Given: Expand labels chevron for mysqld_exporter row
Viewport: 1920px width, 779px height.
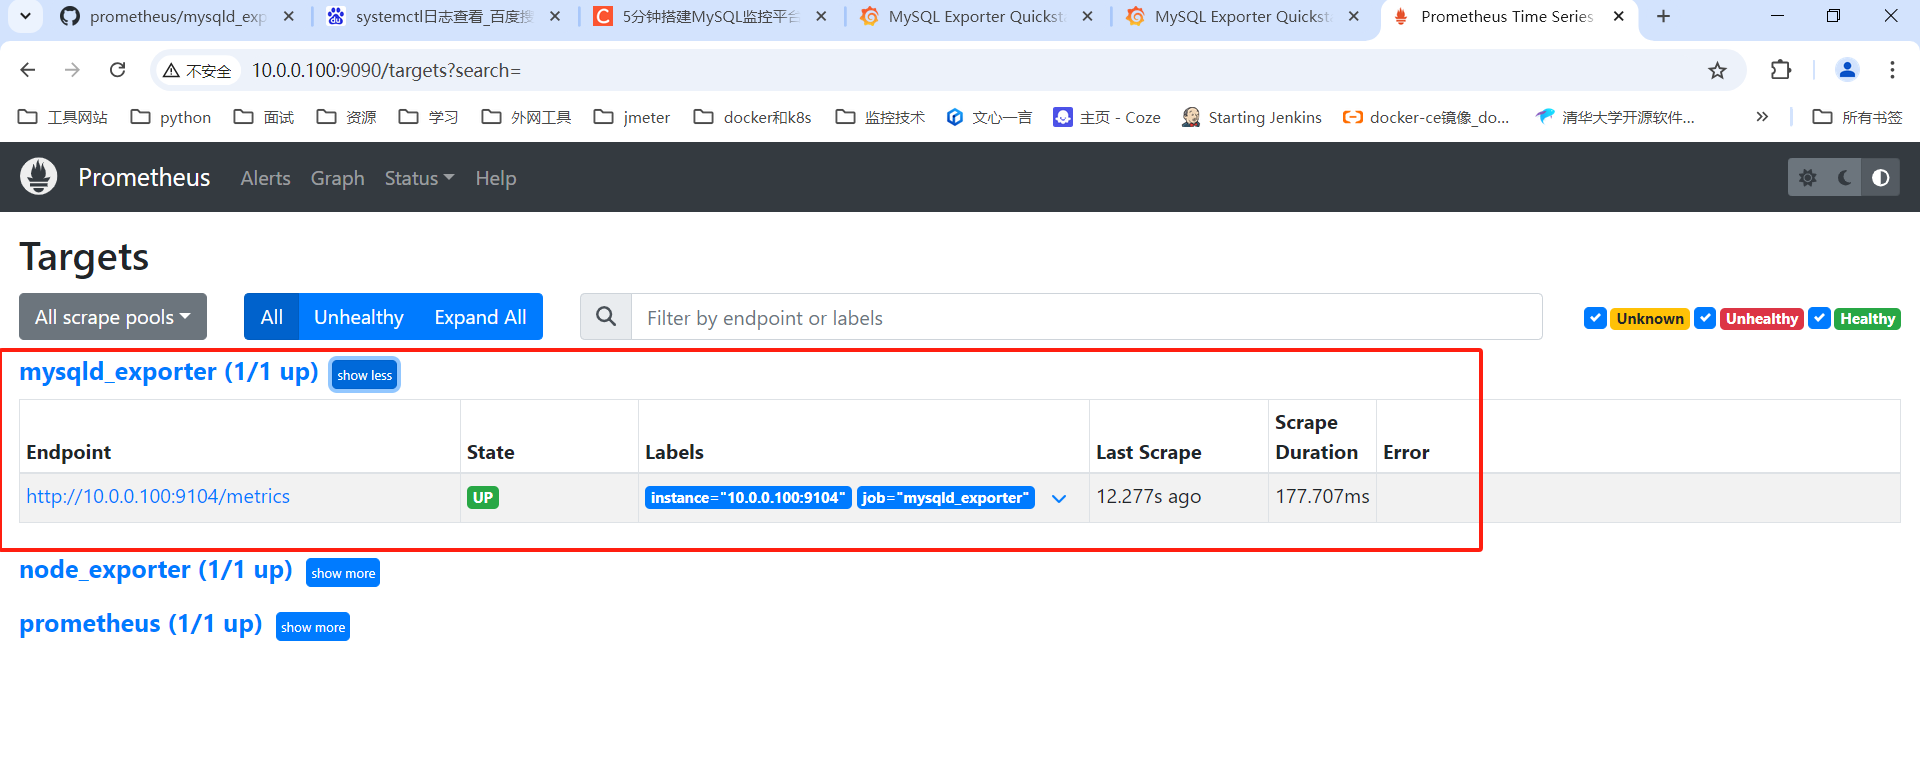Looking at the screenshot, I should point(1059,498).
